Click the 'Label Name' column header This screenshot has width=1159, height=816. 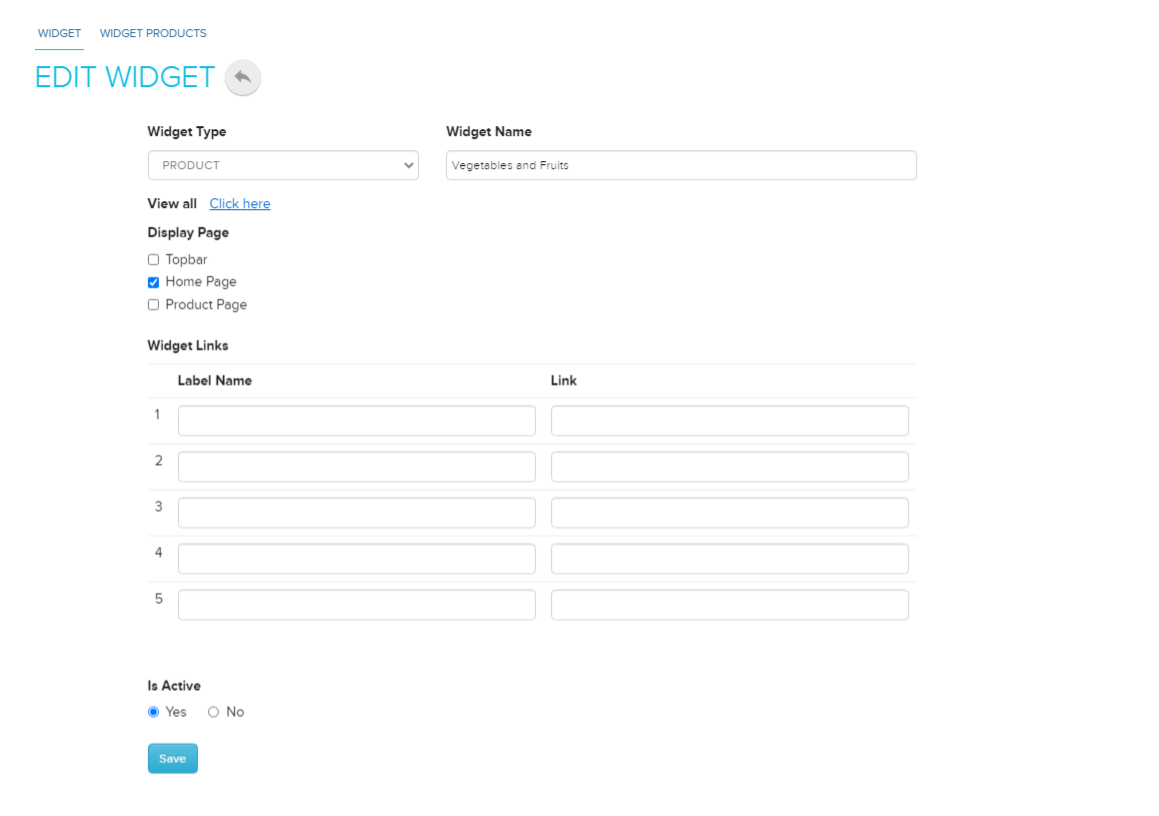tap(214, 381)
